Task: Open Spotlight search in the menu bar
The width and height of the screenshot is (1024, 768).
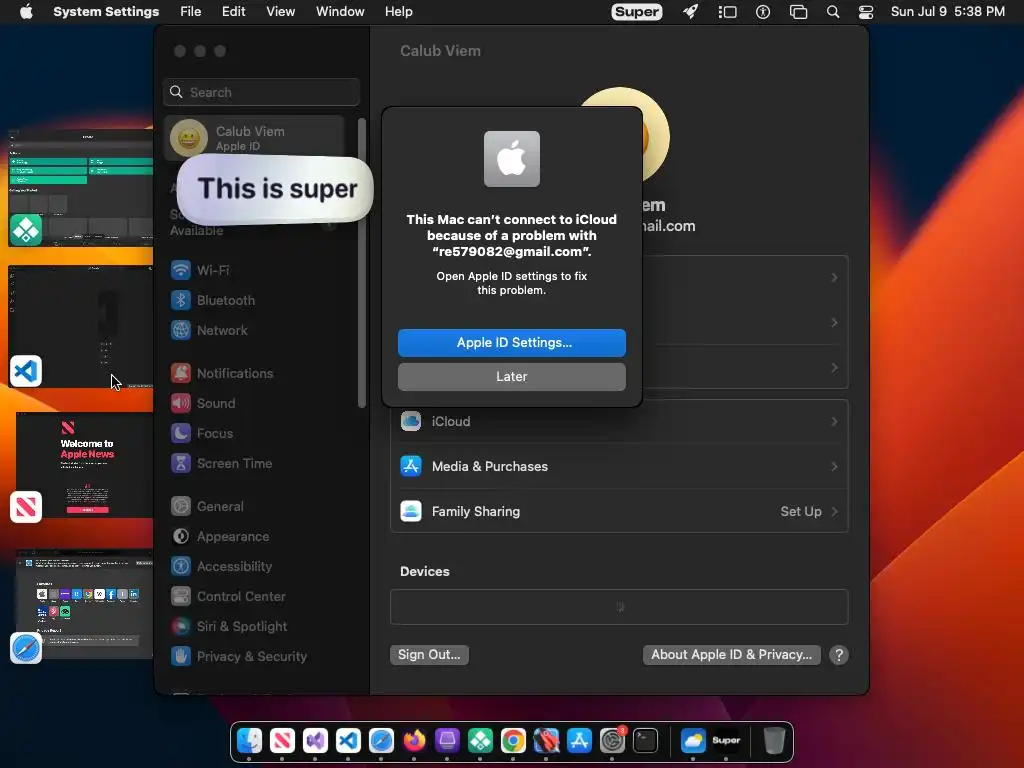Action: click(x=833, y=12)
